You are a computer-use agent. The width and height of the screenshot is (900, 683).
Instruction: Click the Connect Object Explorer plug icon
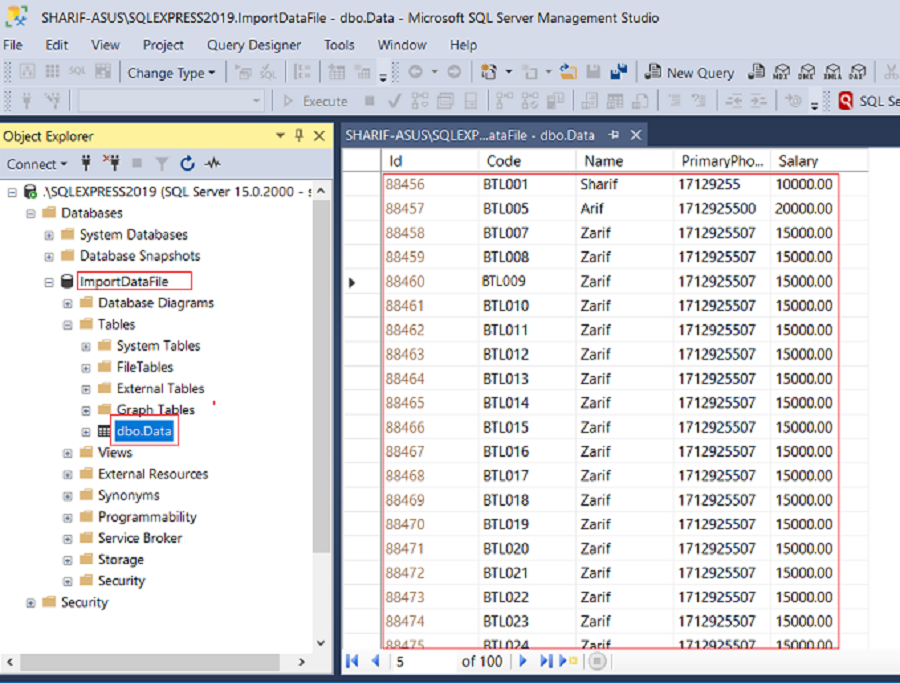click(x=86, y=164)
